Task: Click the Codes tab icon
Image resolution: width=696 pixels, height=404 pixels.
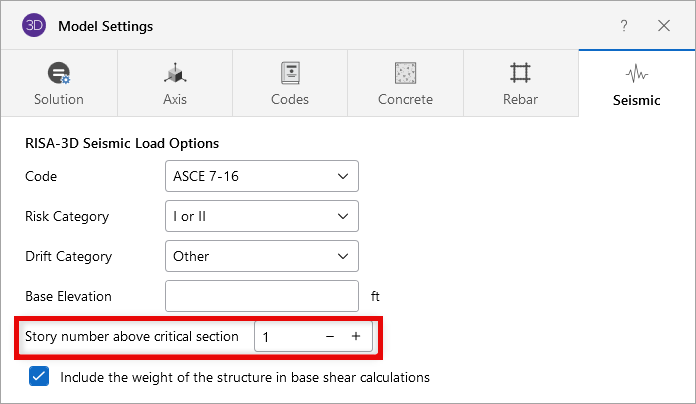Action: point(290,73)
